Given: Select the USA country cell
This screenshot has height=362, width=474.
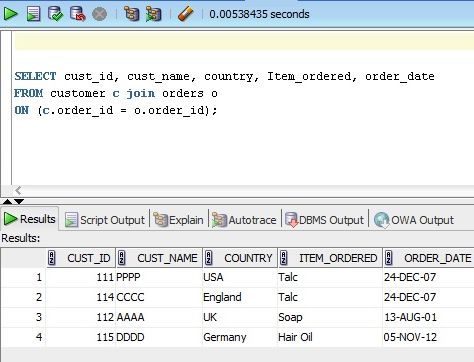Looking at the screenshot, I should pos(240,277).
